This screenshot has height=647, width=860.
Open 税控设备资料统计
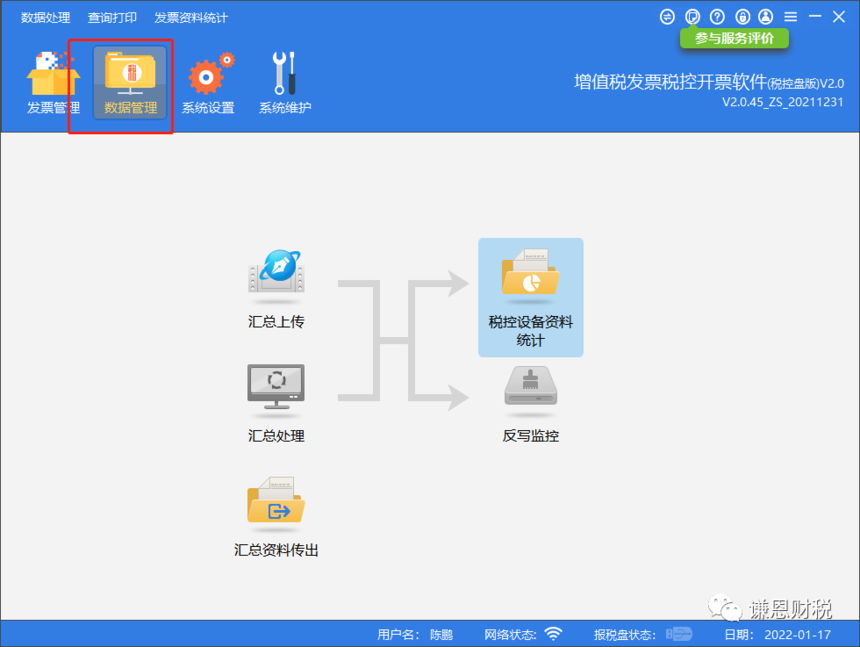[x=530, y=298]
